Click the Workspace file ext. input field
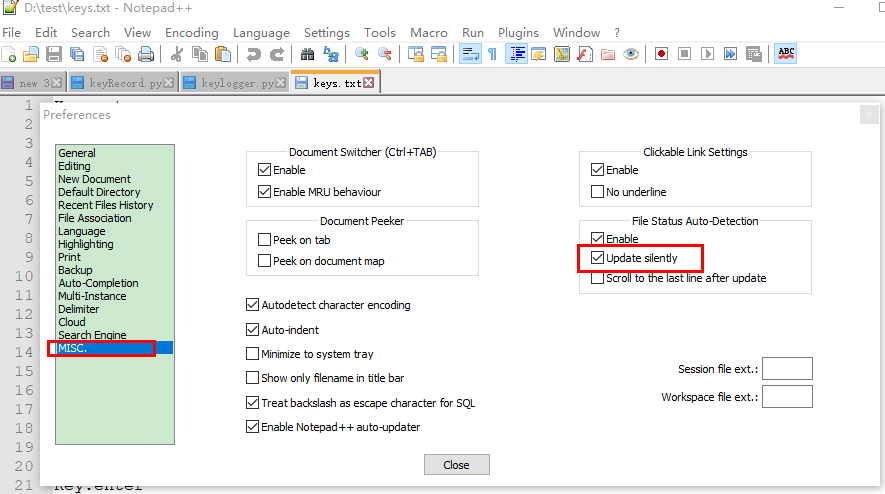This screenshot has width=885, height=494. 787,396
